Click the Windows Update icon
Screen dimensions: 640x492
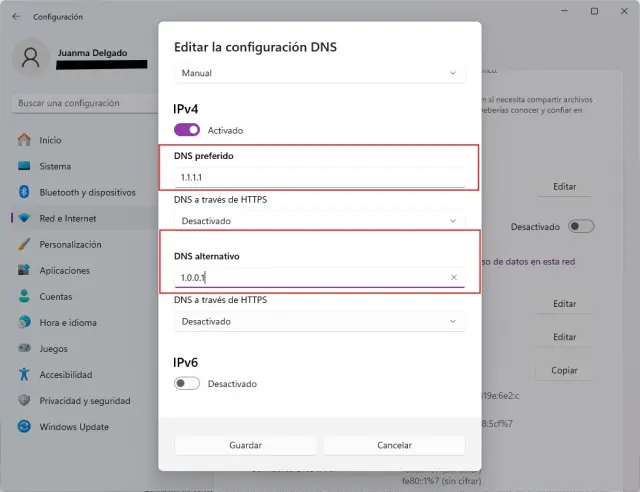coord(24,426)
